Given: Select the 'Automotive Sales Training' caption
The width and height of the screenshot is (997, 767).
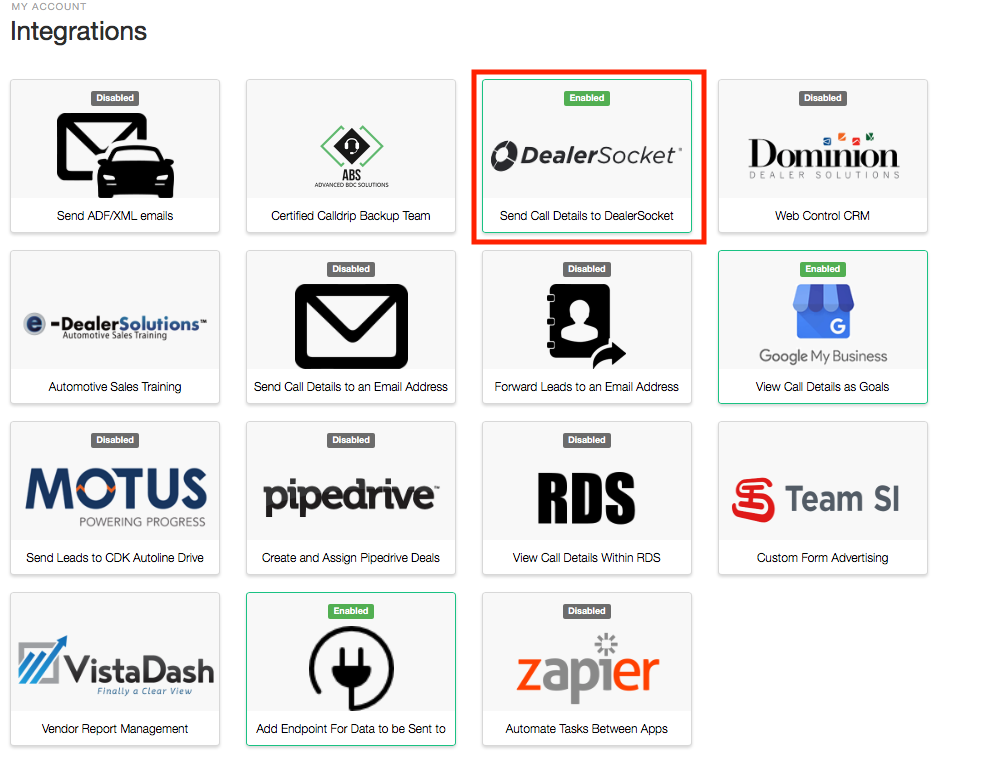Looking at the screenshot, I should 115,387.
